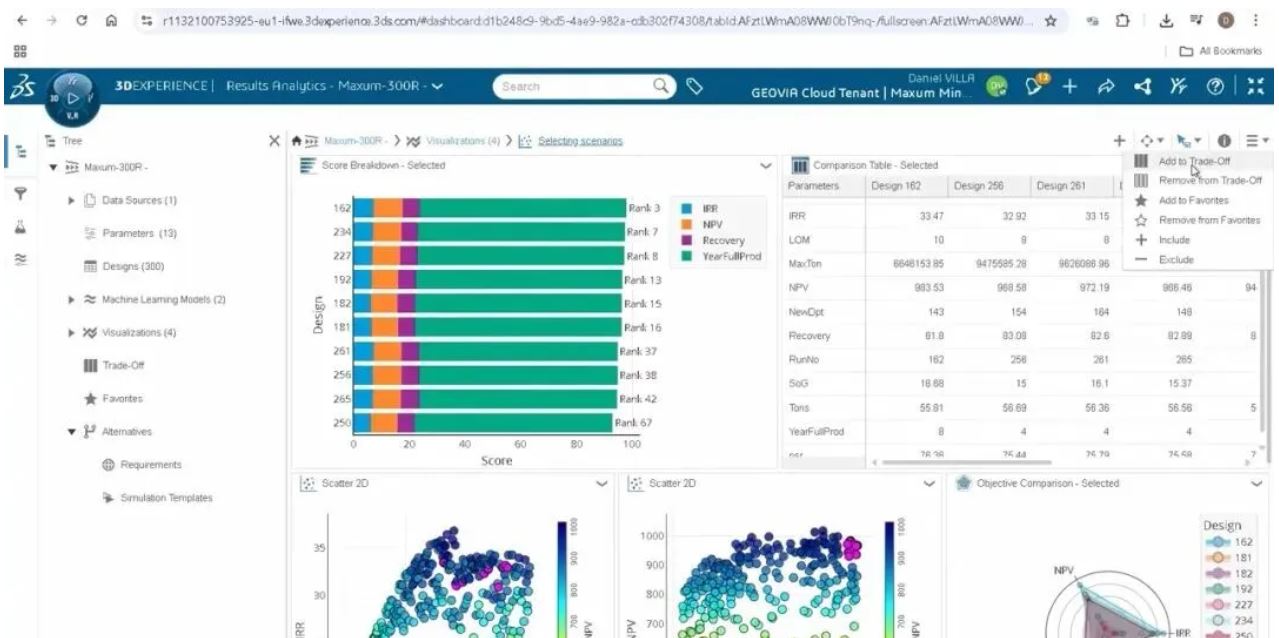
Task: Choose Exclude from the selection menu
Action: pyautogui.click(x=1175, y=259)
